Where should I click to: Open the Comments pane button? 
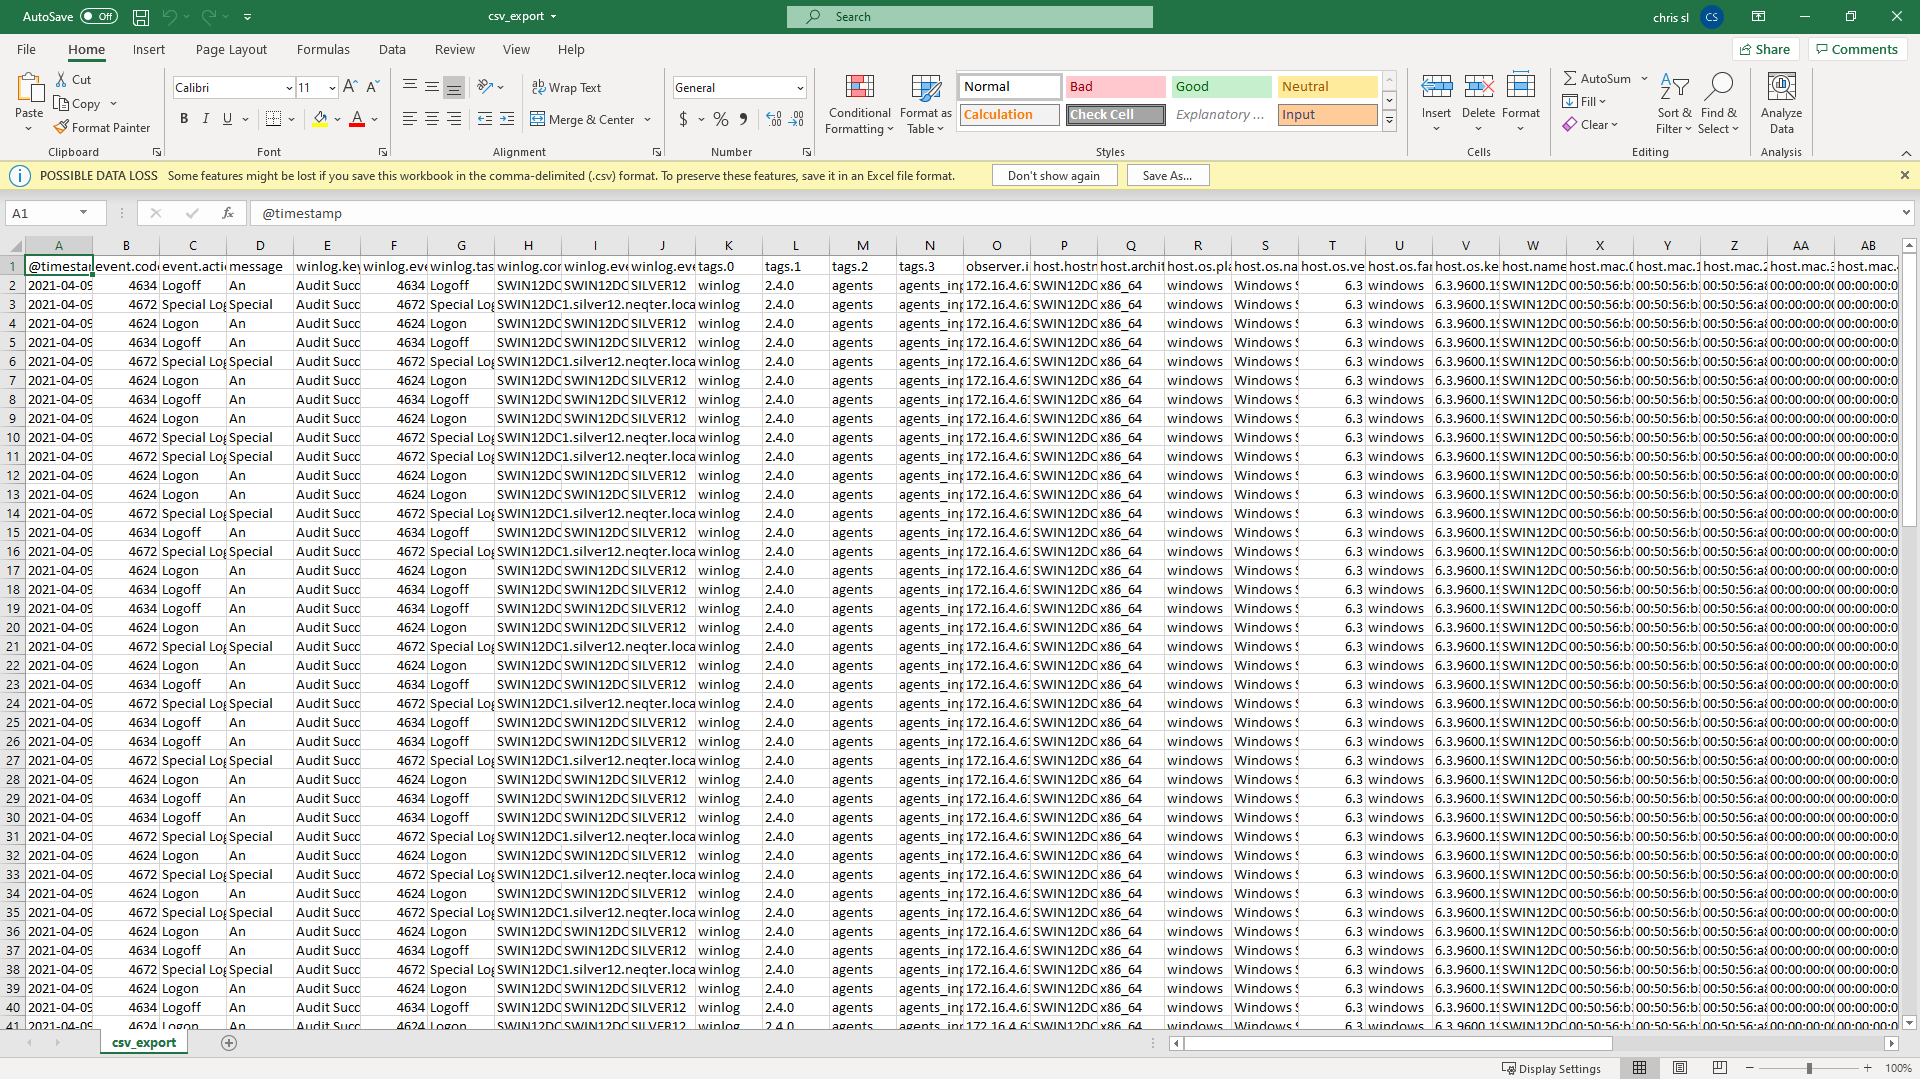(x=1857, y=49)
